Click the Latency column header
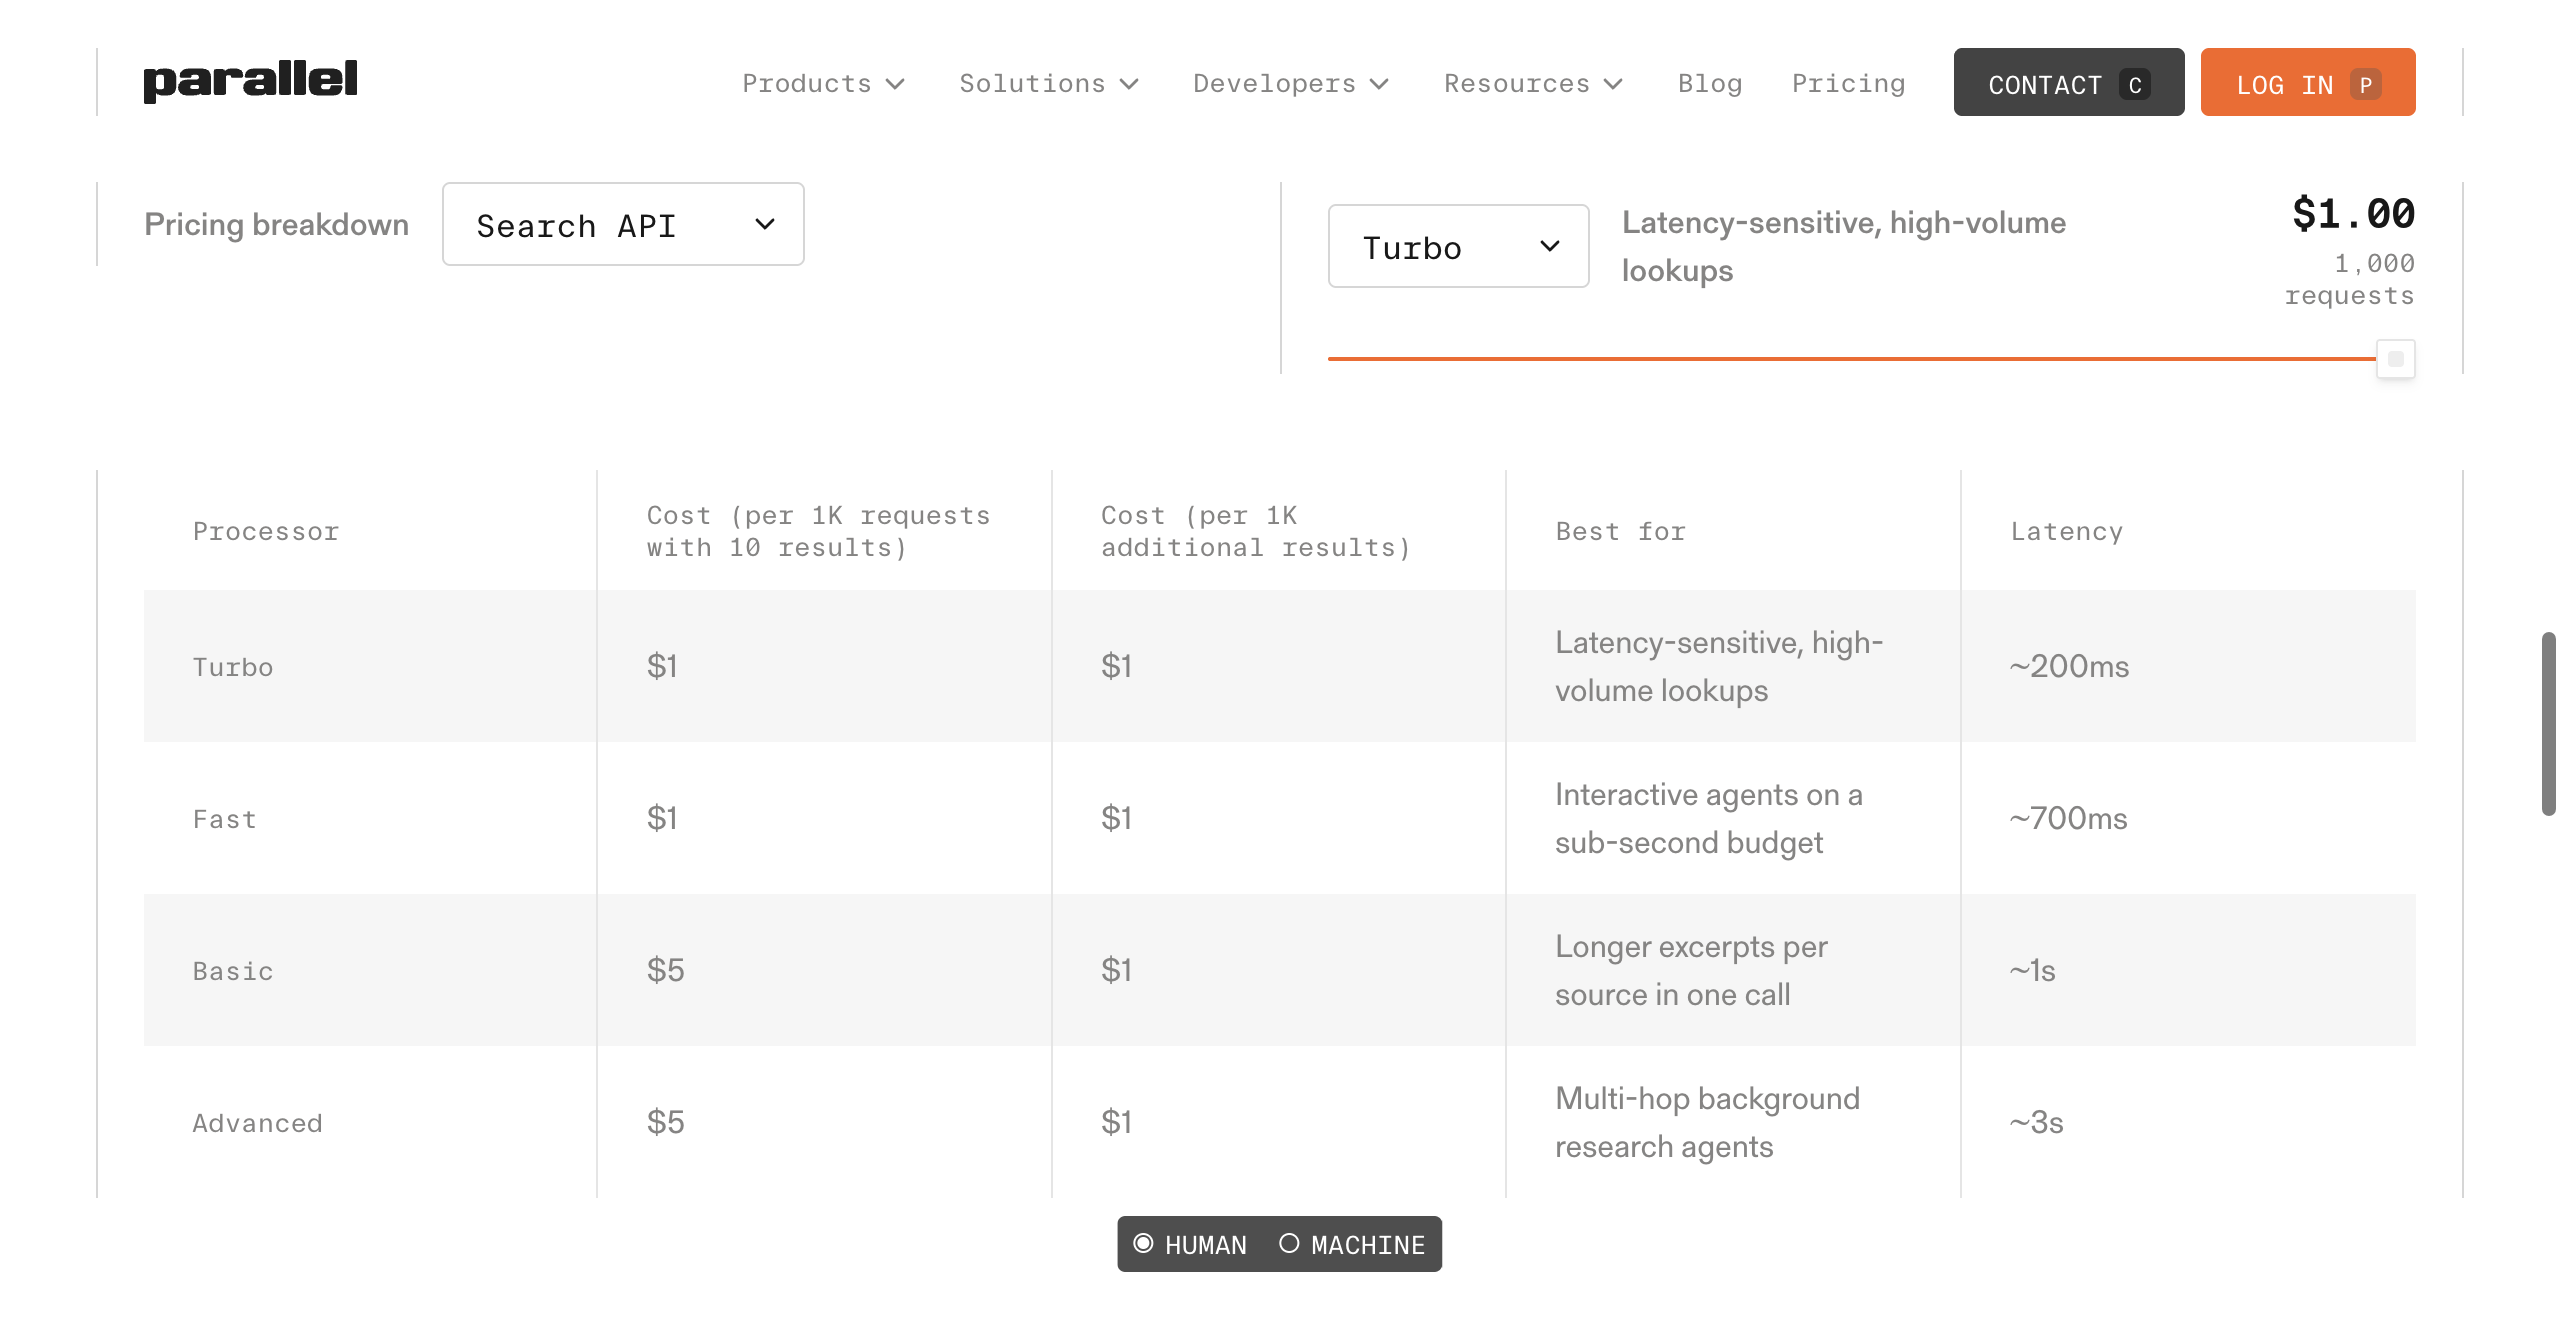 [2066, 531]
